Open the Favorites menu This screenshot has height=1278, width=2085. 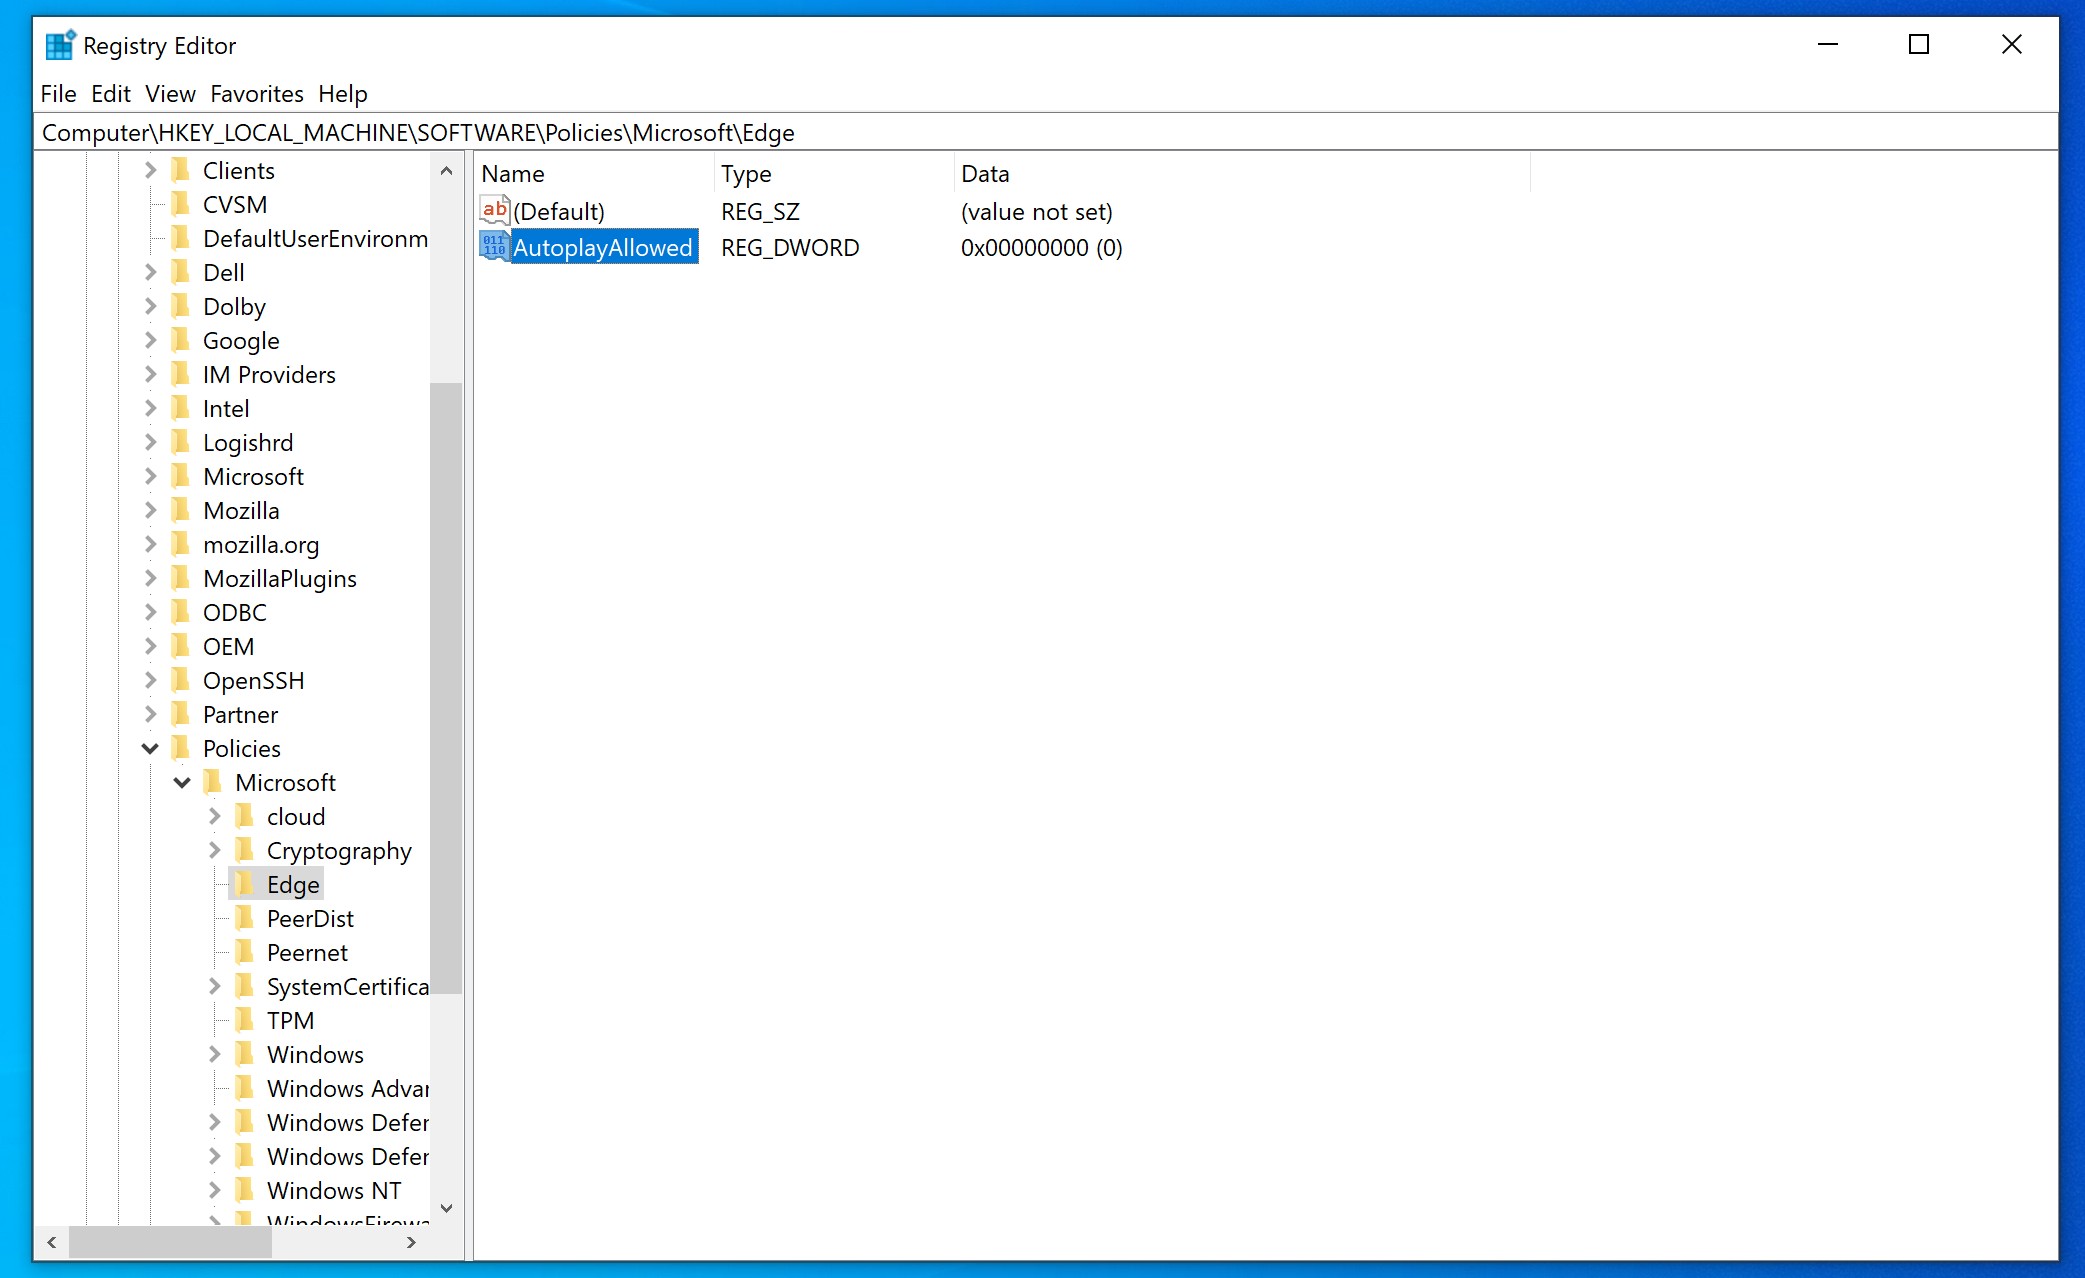[x=257, y=94]
